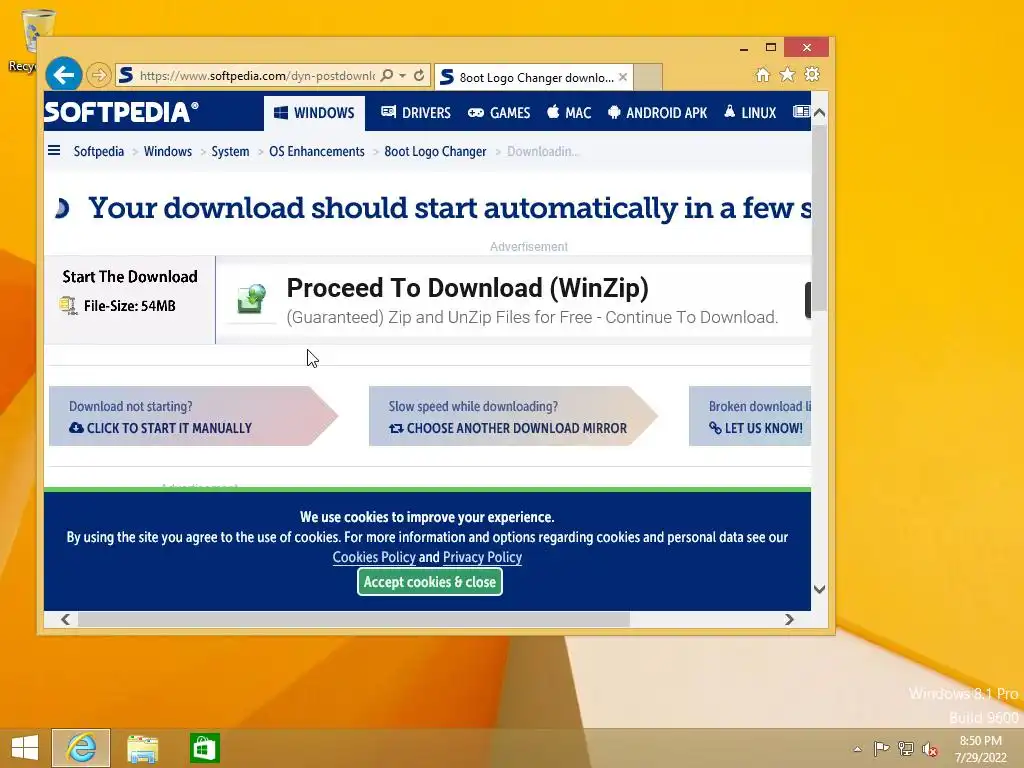Go to Windows breadcrumb link
The width and height of the screenshot is (1024, 768).
tap(168, 152)
